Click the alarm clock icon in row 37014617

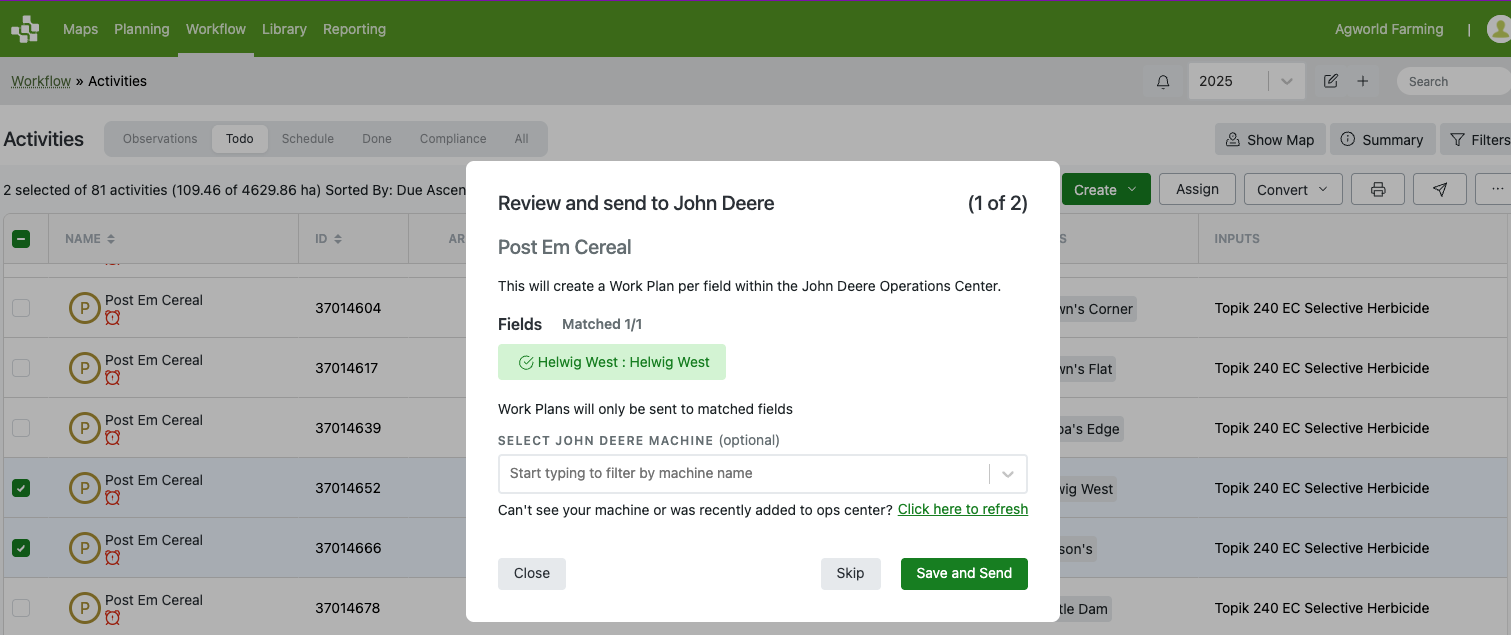[x=113, y=378]
